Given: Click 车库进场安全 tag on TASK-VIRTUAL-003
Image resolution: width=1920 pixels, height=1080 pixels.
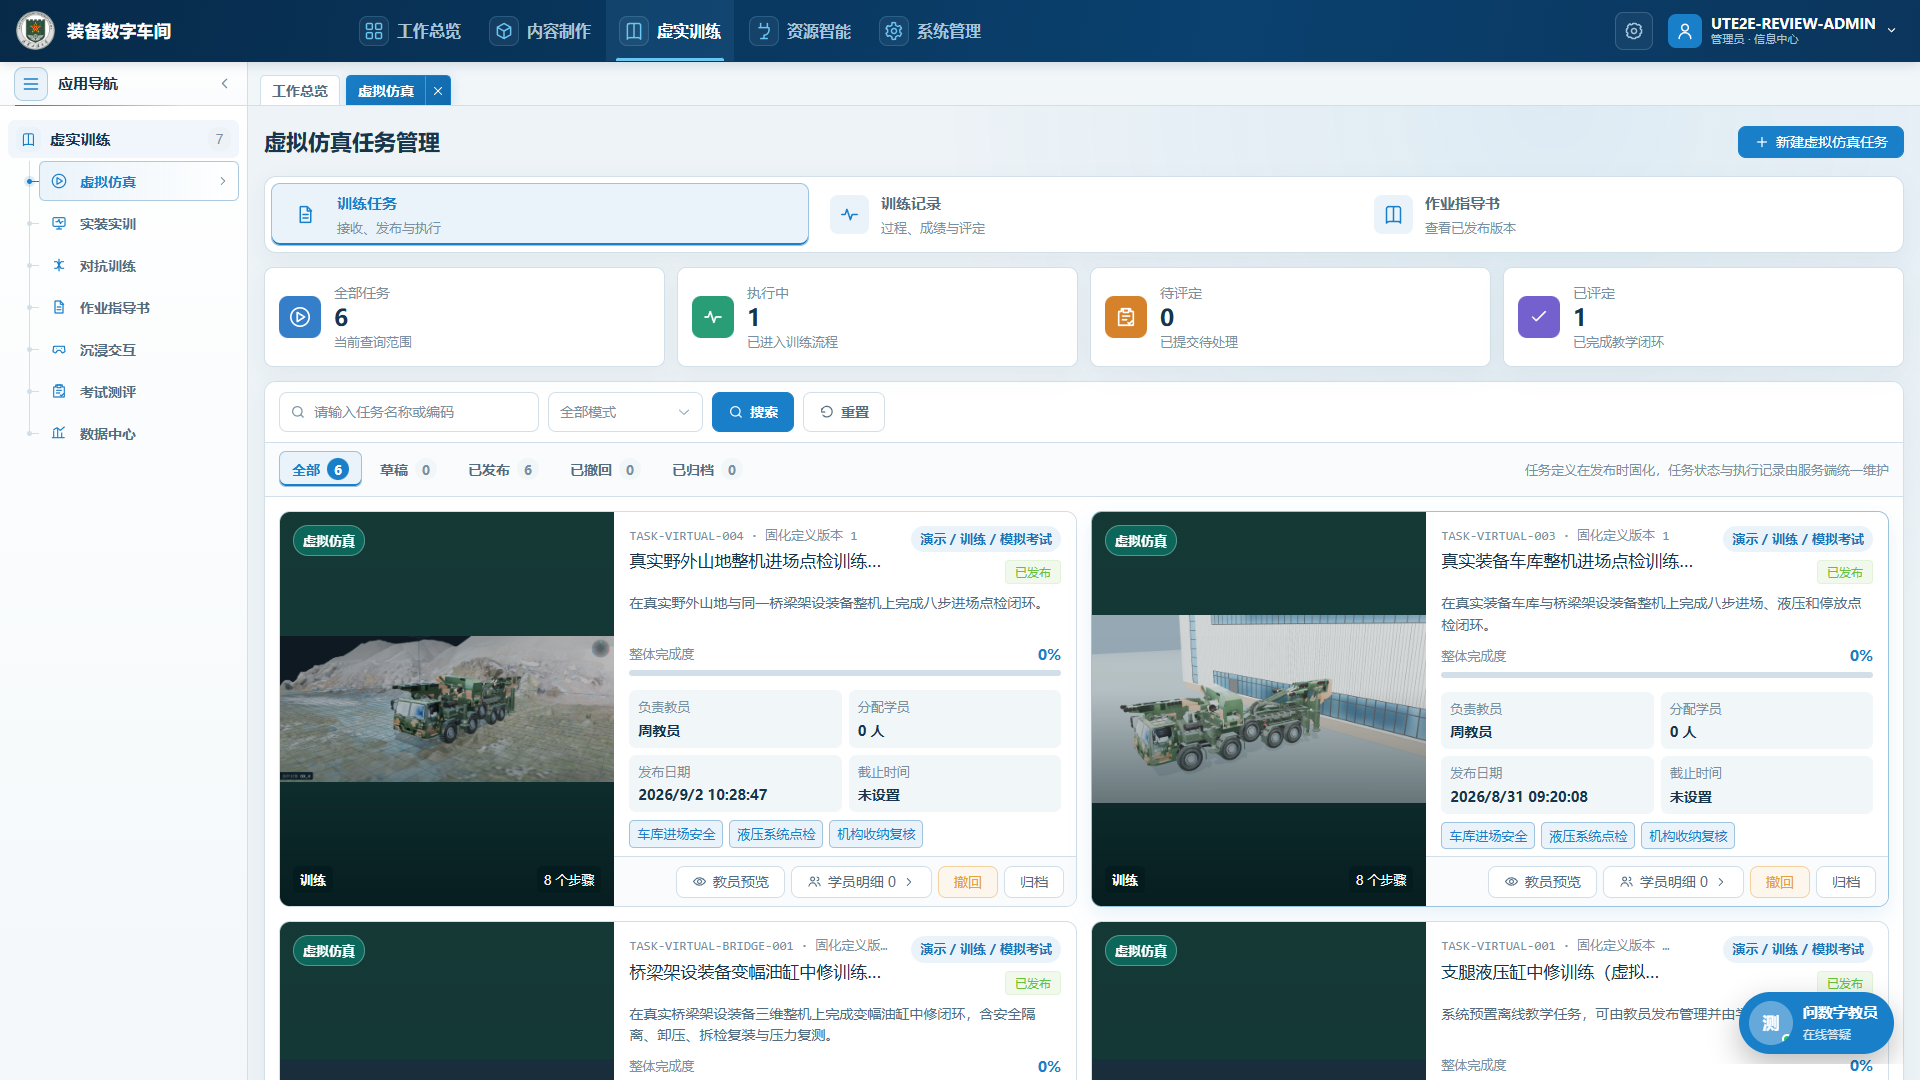Looking at the screenshot, I should point(1488,836).
